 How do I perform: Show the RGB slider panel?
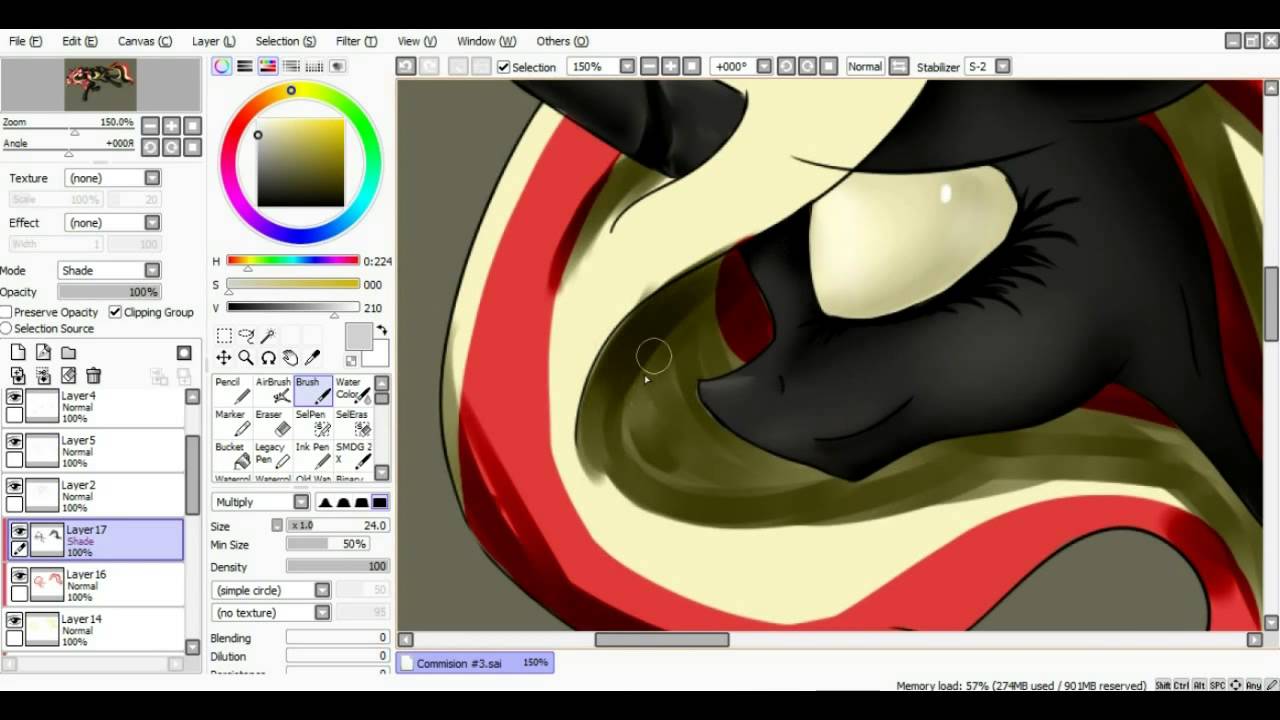point(245,66)
